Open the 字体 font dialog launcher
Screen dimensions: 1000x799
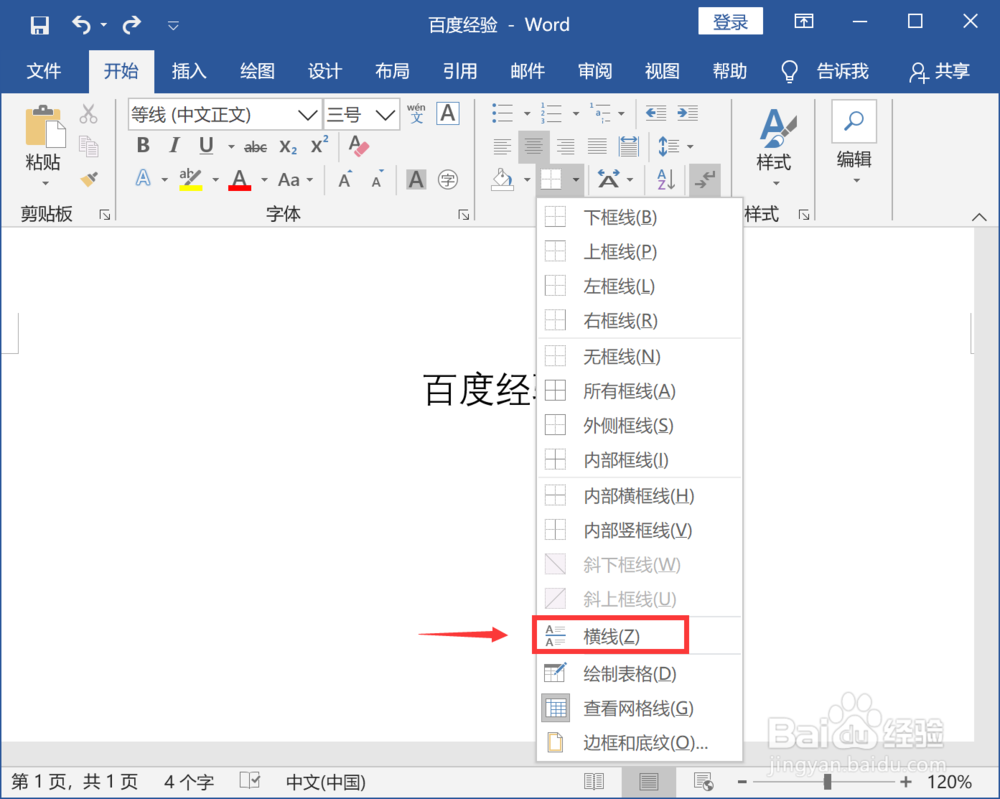[x=464, y=215]
